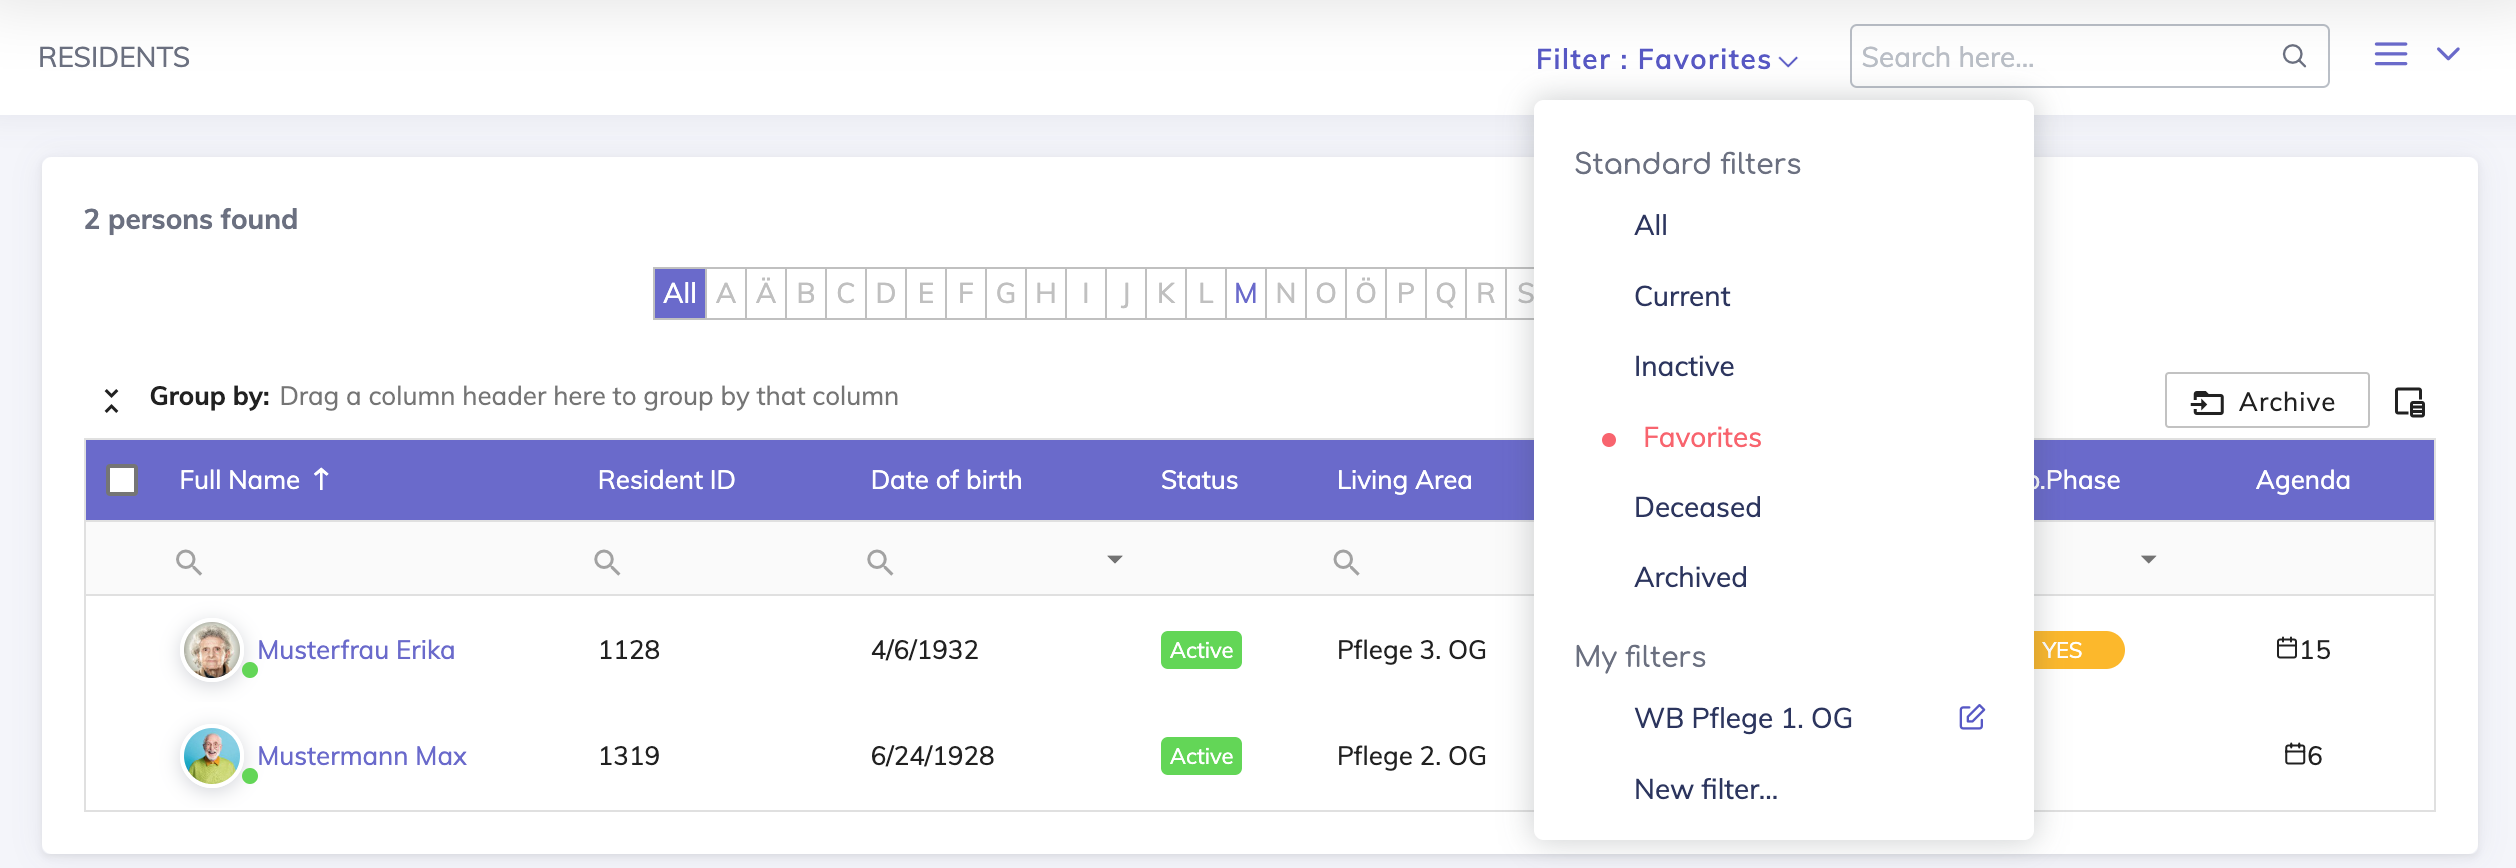Click the Archive button
Viewport: 2516px width, 868px height.
(x=2266, y=401)
